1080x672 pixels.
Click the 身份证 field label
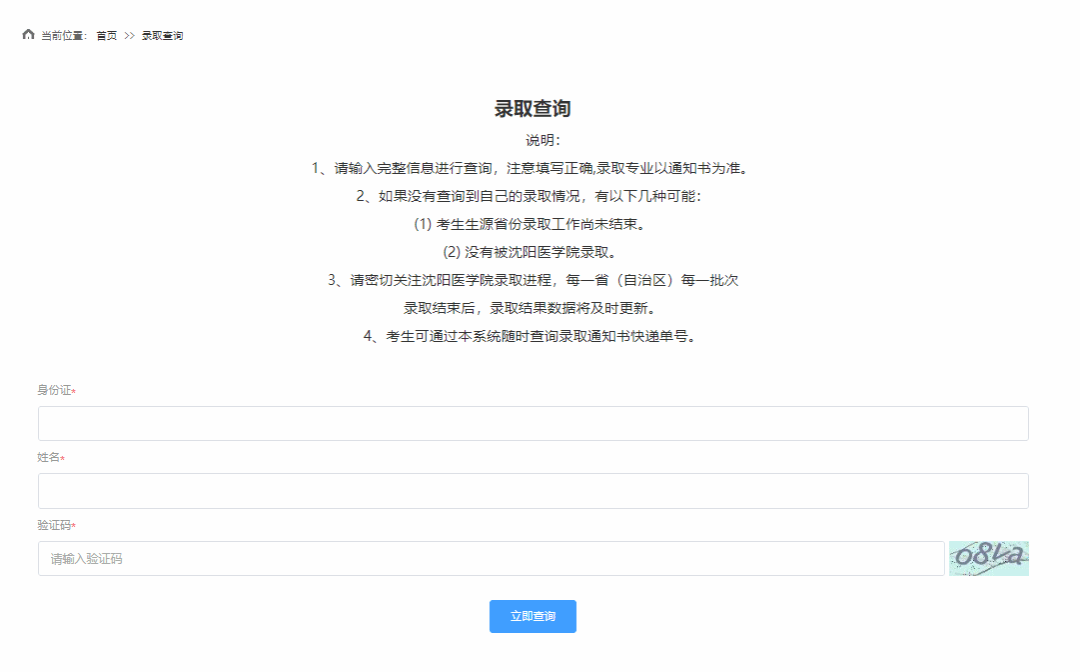[54, 390]
